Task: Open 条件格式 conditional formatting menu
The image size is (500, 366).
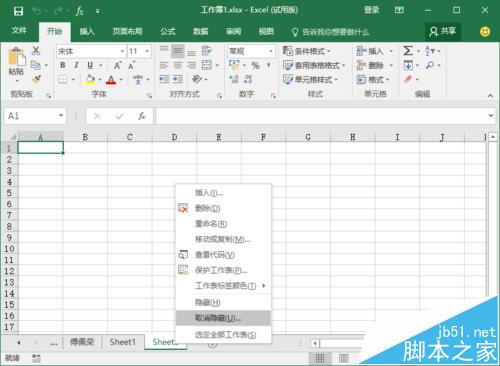Action: click(x=307, y=51)
